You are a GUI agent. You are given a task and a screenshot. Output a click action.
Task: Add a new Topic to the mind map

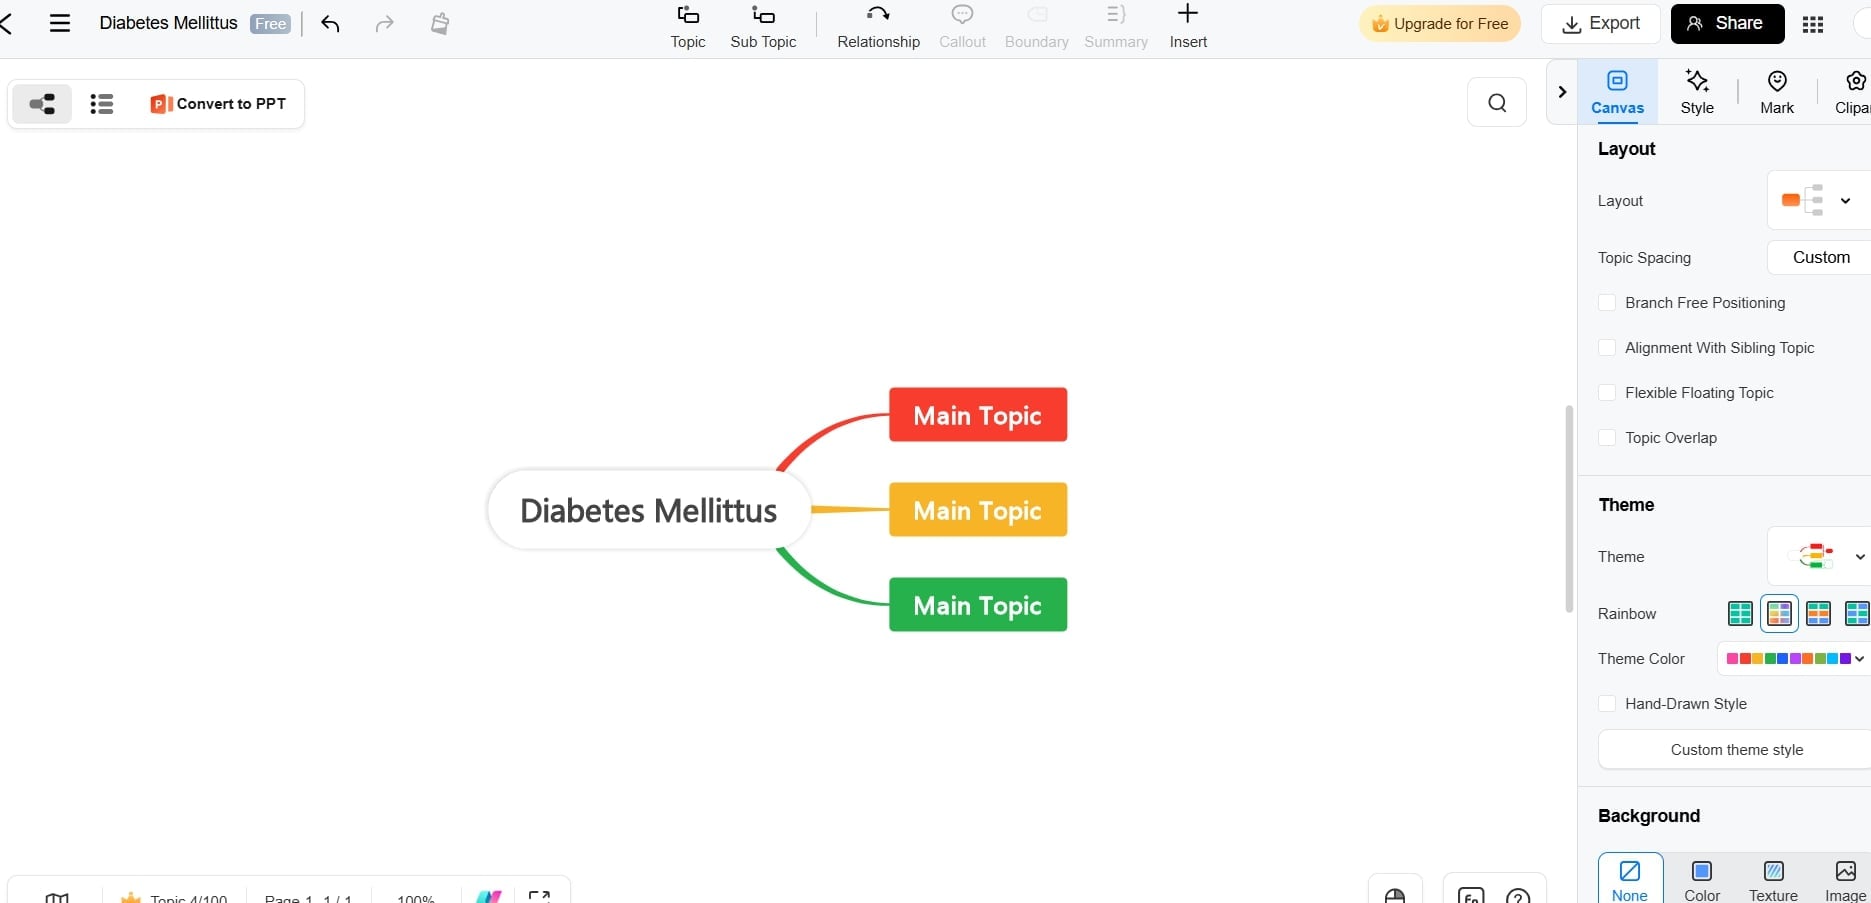[x=687, y=26]
